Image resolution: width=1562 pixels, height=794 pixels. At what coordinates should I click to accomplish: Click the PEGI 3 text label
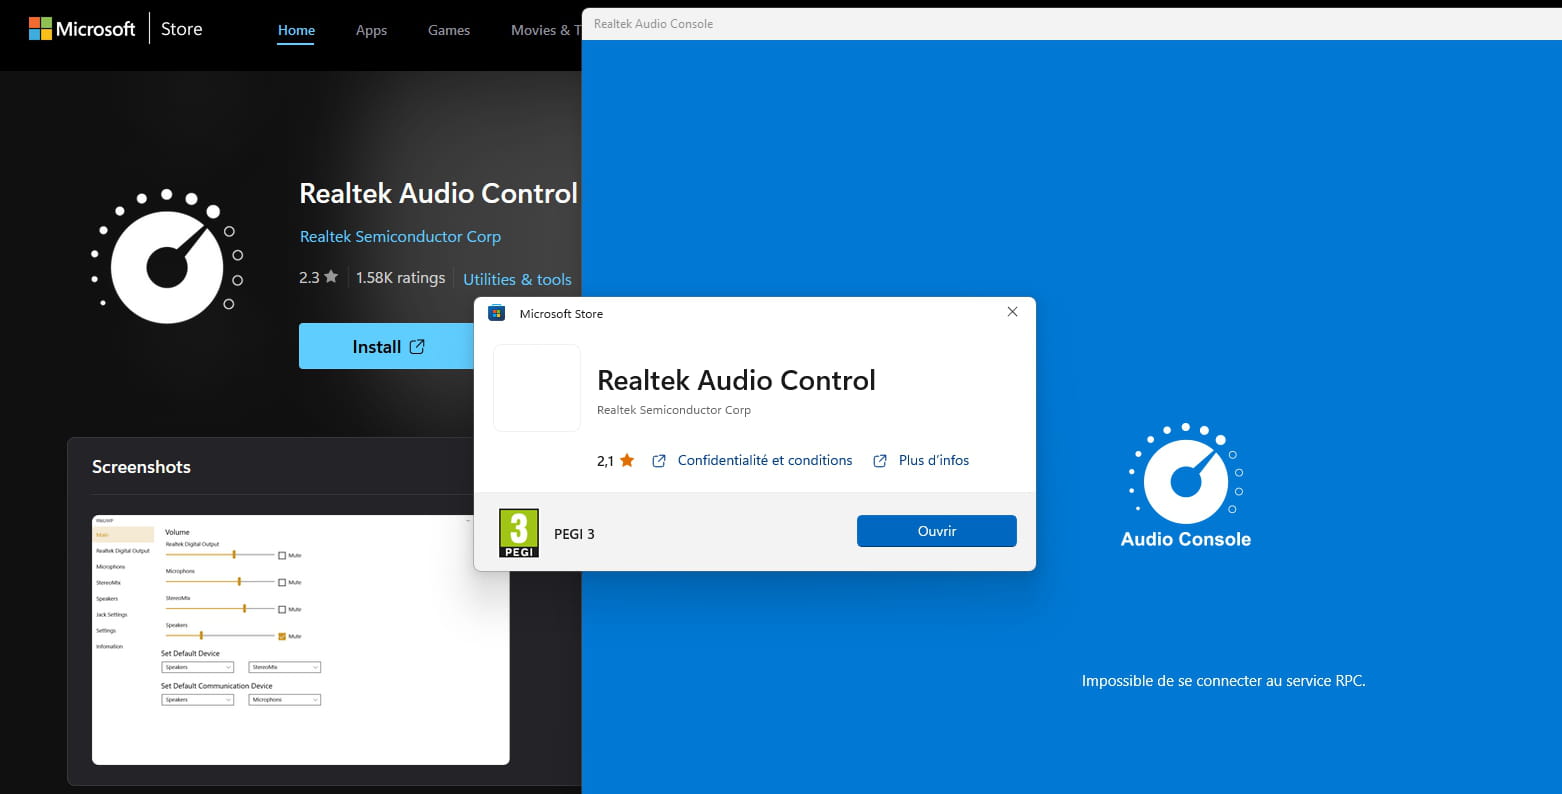coord(574,534)
